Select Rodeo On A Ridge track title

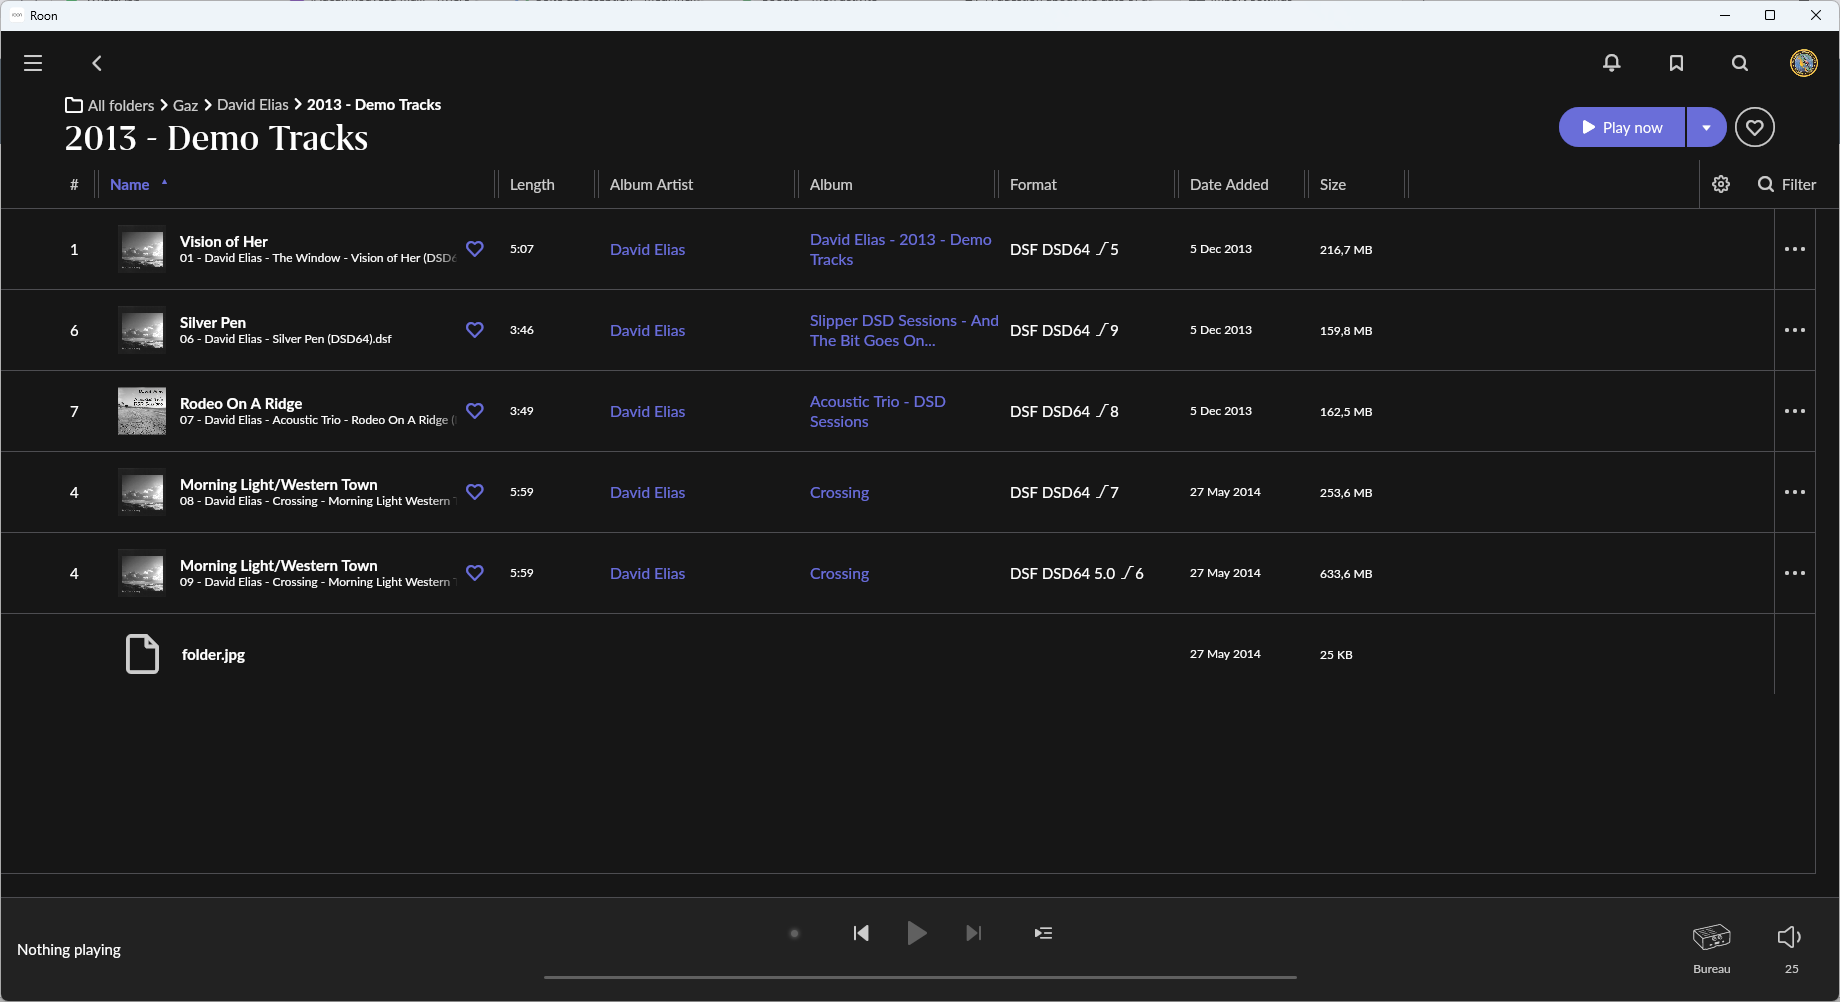(x=241, y=403)
